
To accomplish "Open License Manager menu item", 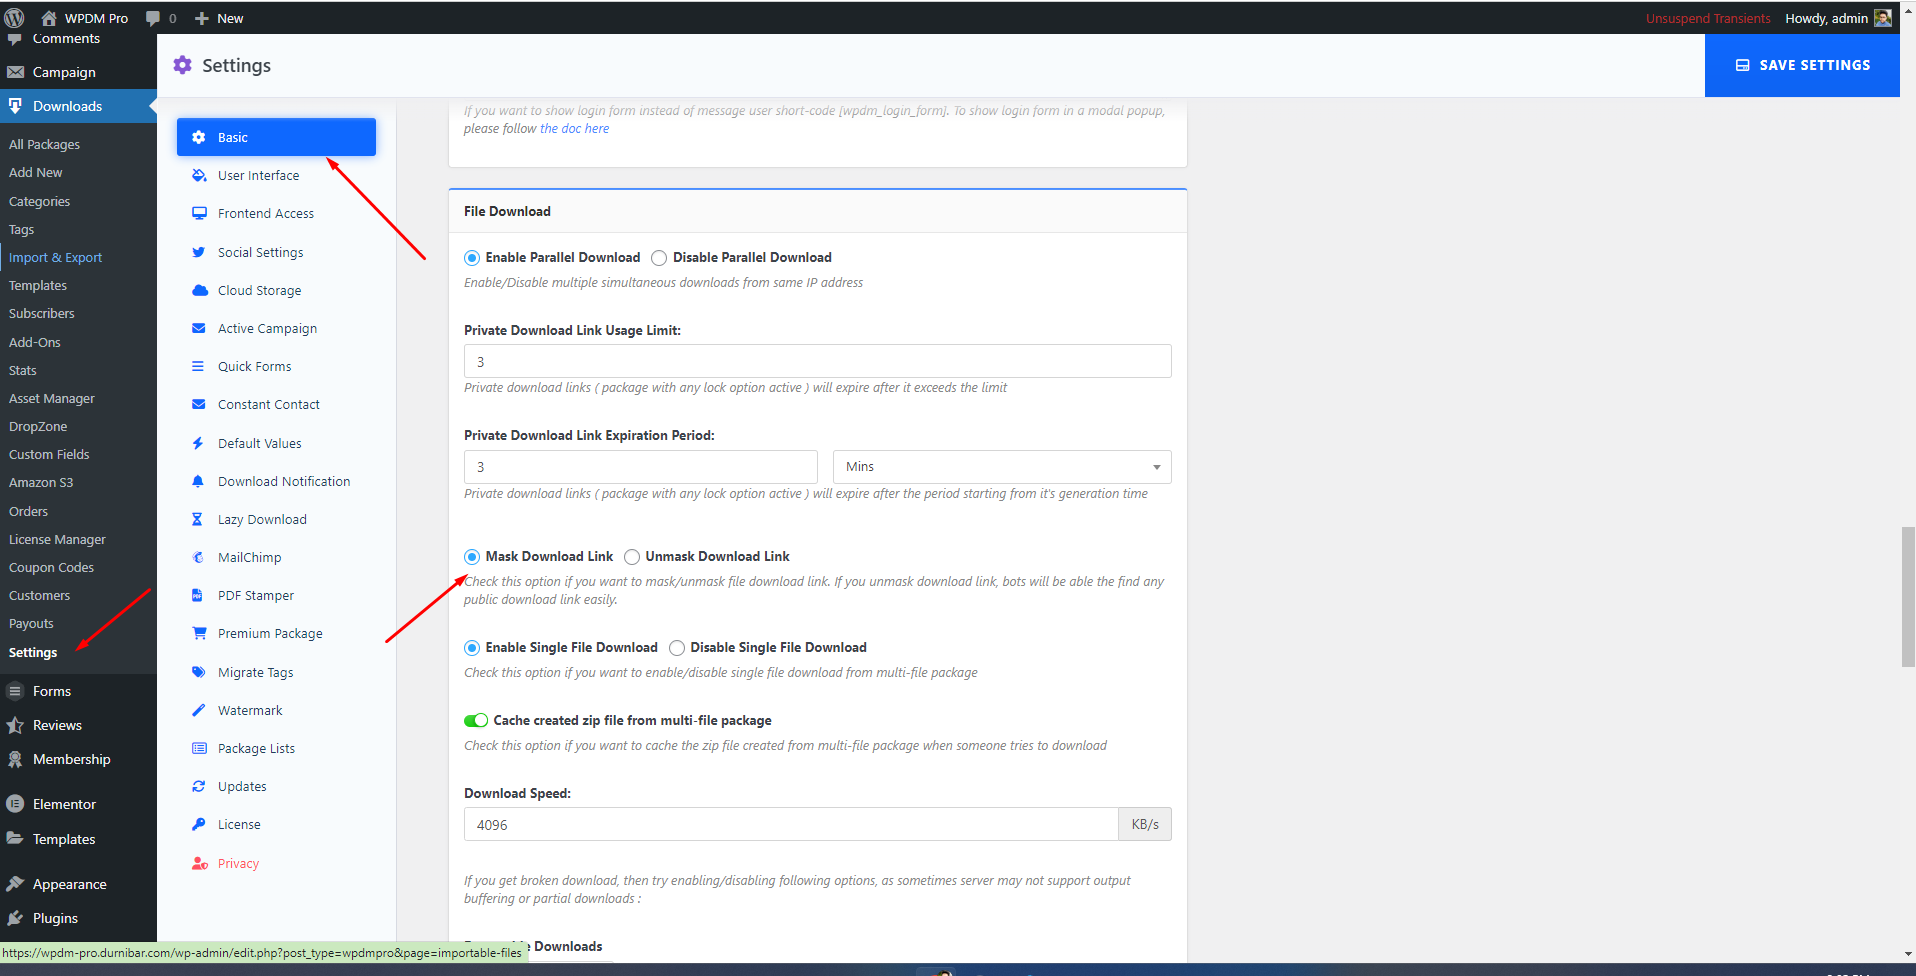I will coord(57,539).
